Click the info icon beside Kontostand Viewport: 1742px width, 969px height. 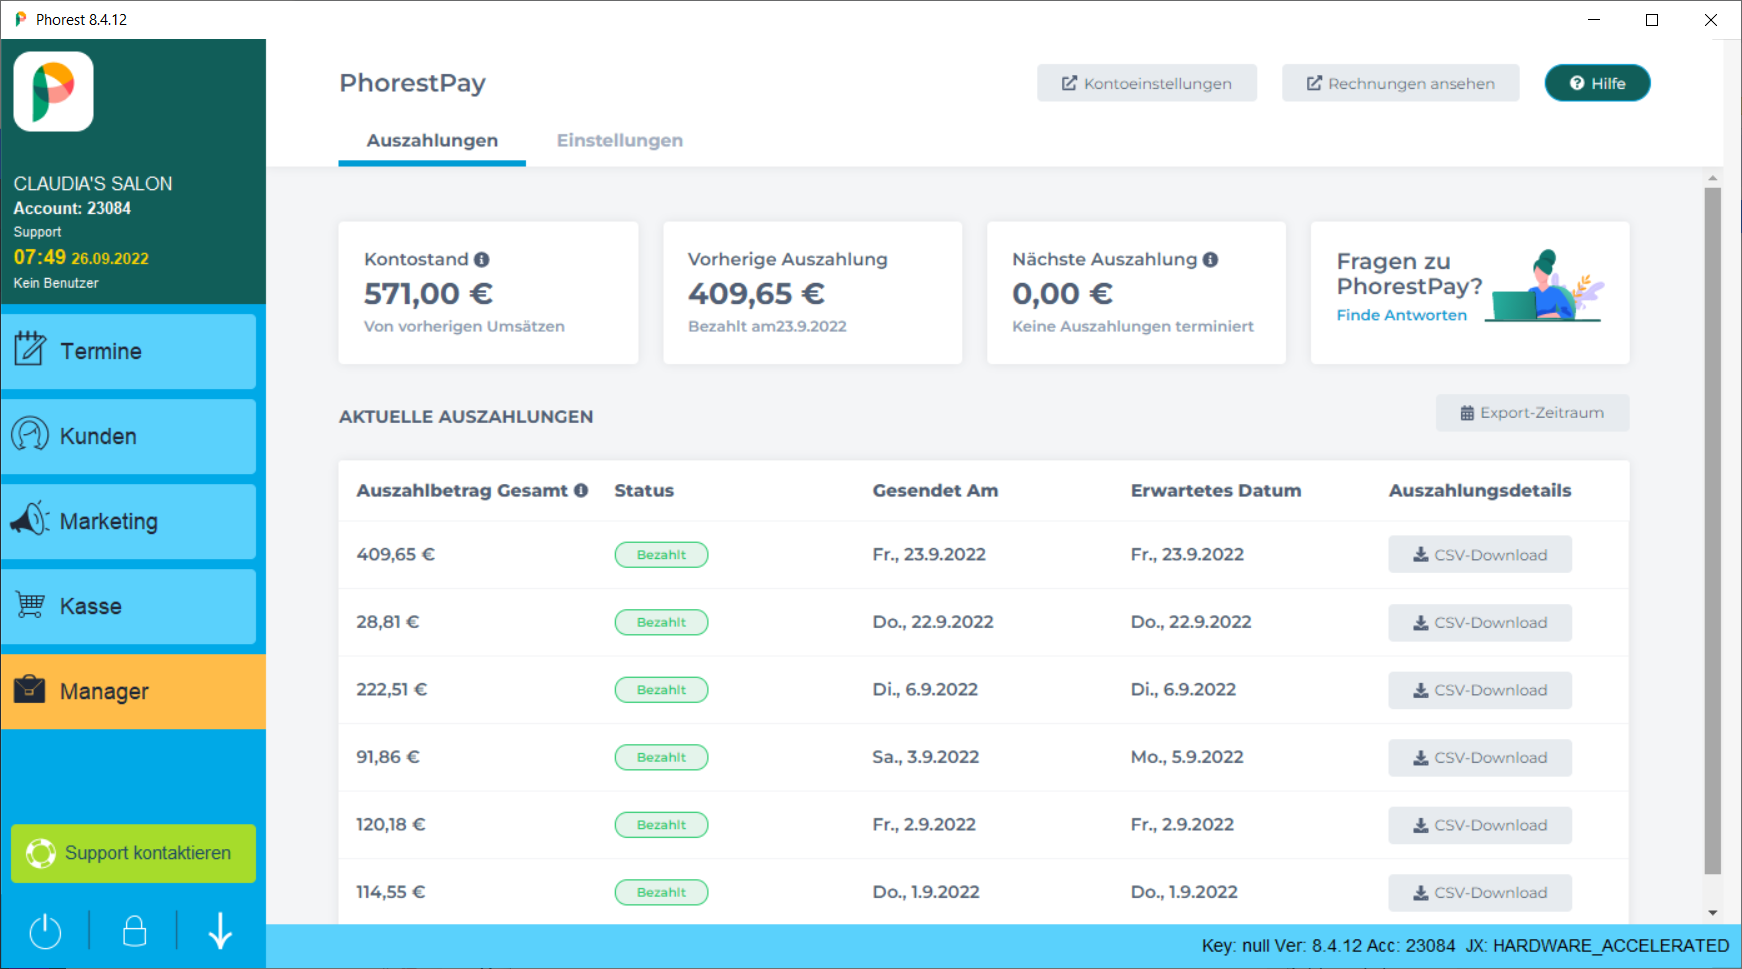(x=482, y=260)
